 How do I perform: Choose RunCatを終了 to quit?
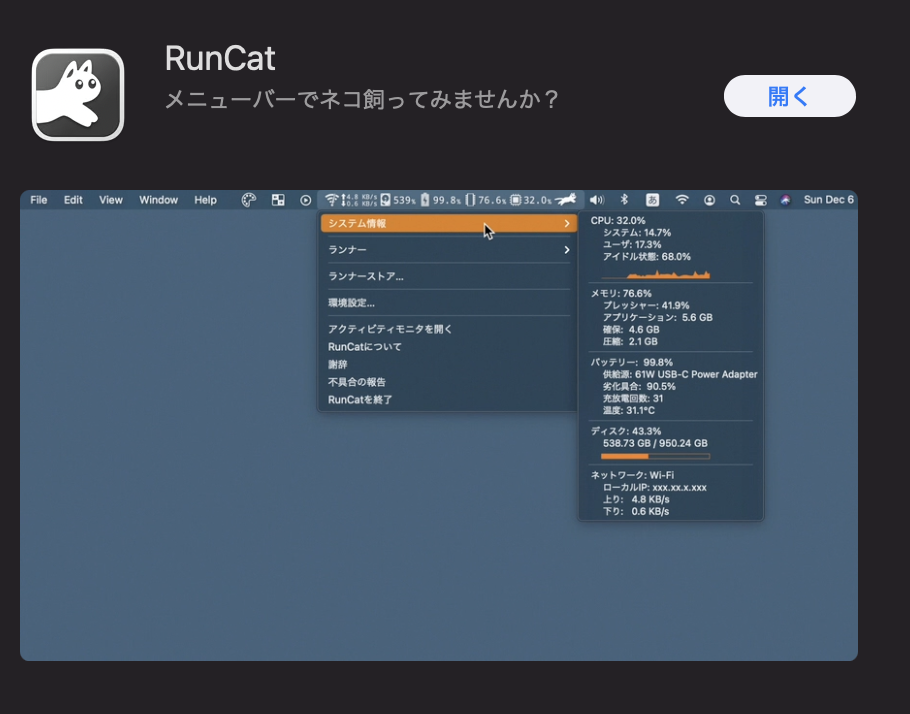[449, 400]
